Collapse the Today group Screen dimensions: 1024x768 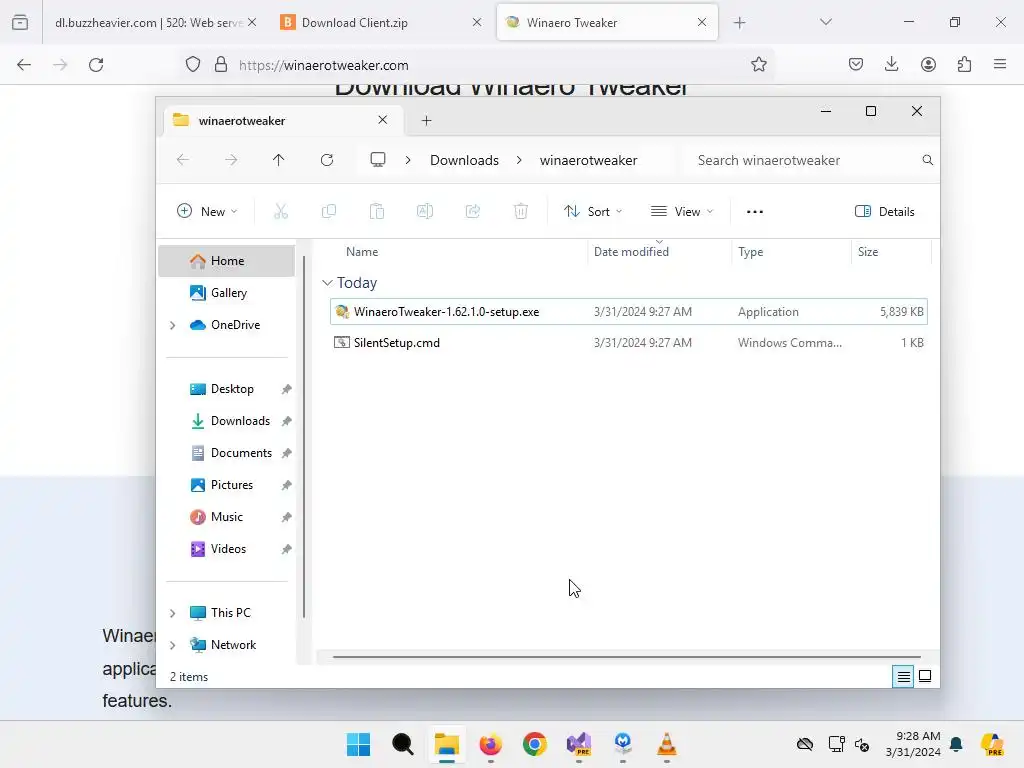(327, 283)
